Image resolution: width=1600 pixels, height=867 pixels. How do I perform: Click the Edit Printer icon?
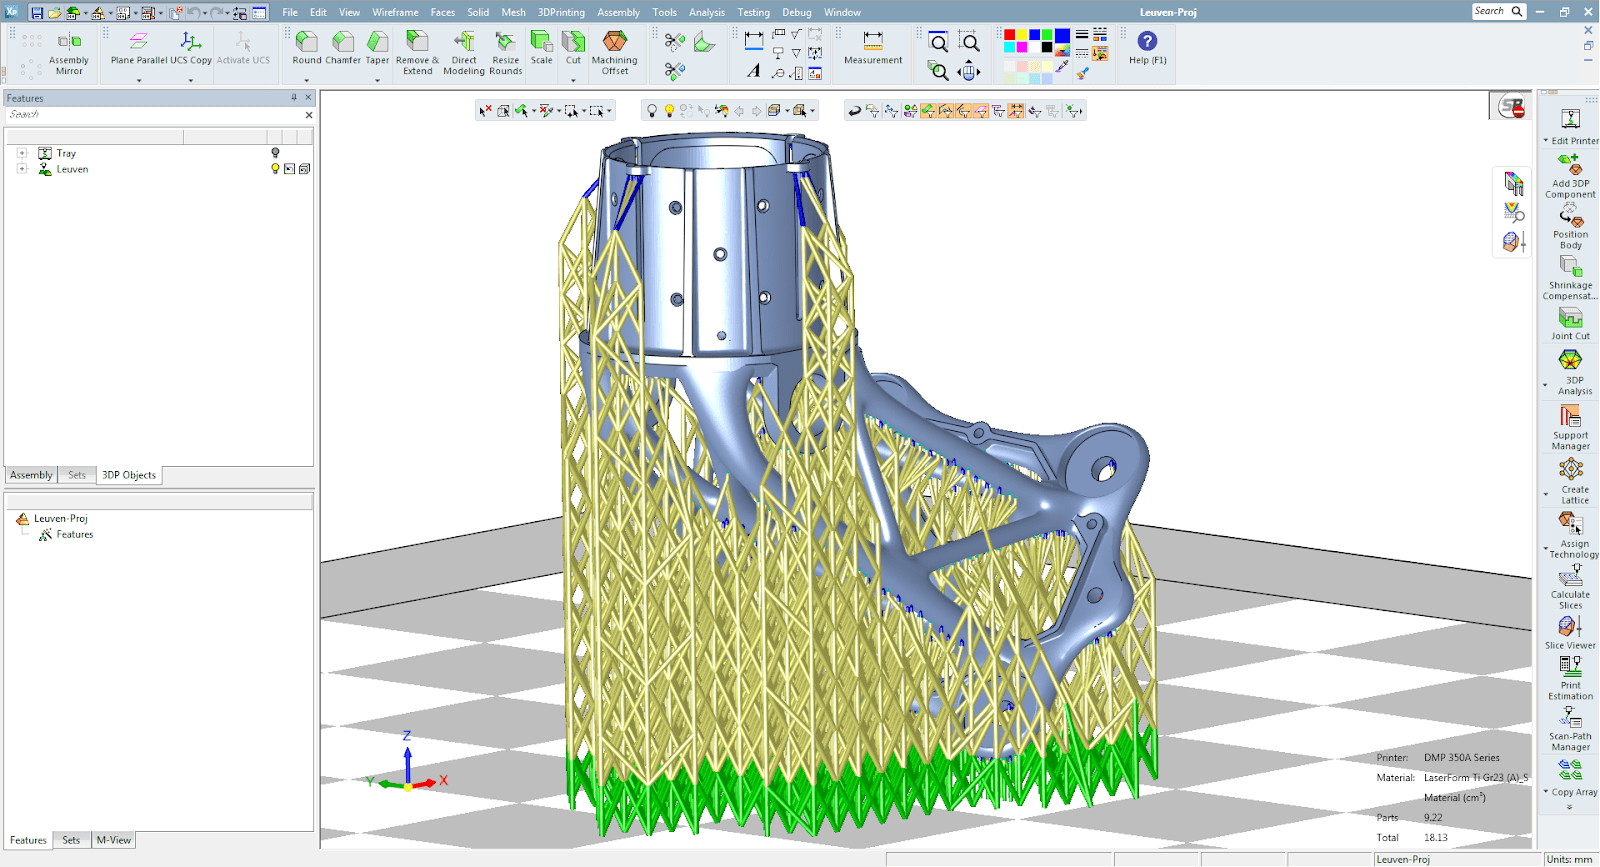(x=1571, y=118)
